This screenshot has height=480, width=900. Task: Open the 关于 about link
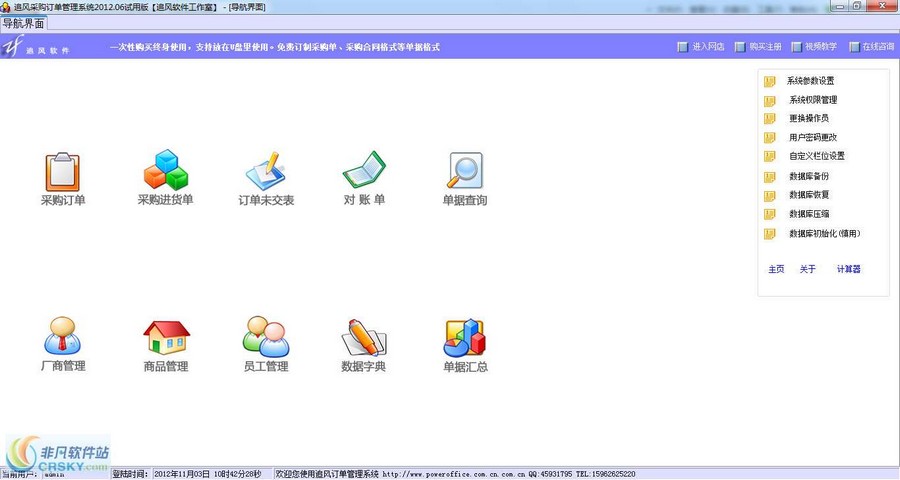tap(808, 269)
